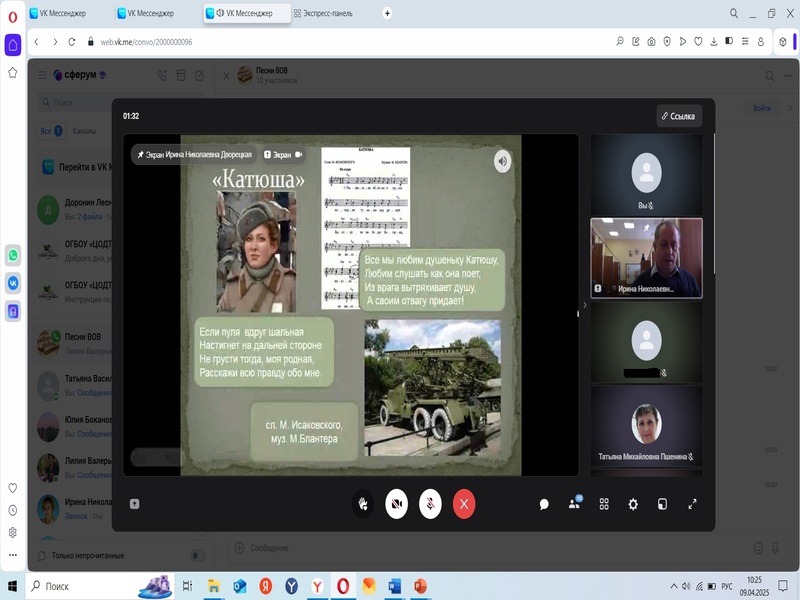
Task: Unmute the microphone in call controls
Action: pyautogui.click(x=430, y=504)
